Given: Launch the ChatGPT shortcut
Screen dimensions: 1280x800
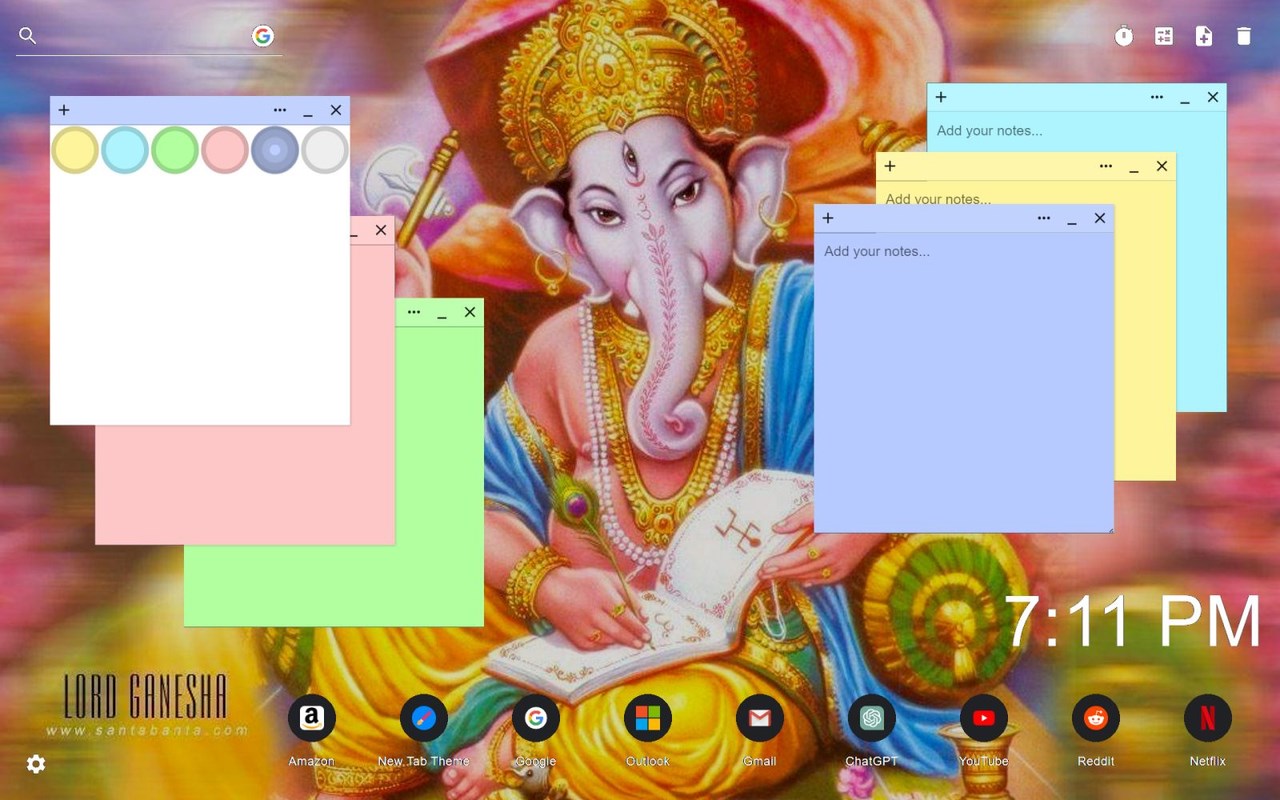Looking at the screenshot, I should coord(872,718).
